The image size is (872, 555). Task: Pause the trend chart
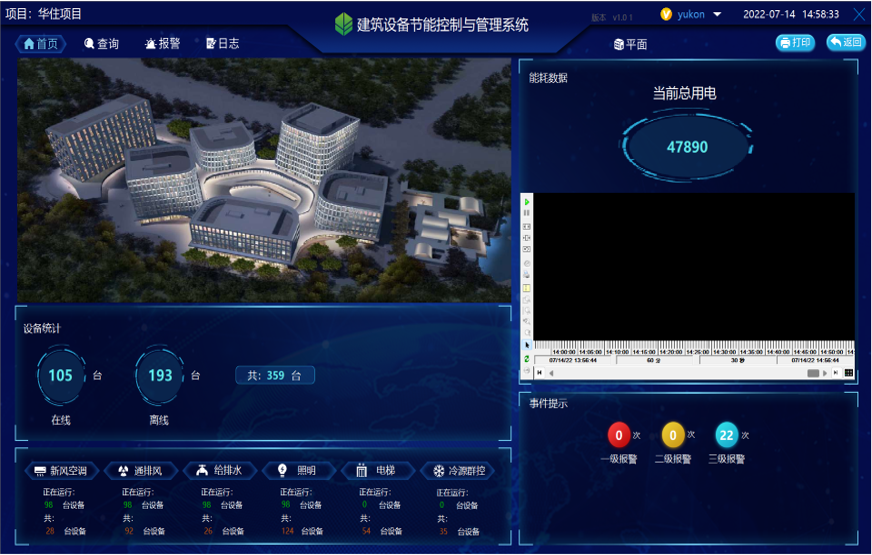[527, 213]
